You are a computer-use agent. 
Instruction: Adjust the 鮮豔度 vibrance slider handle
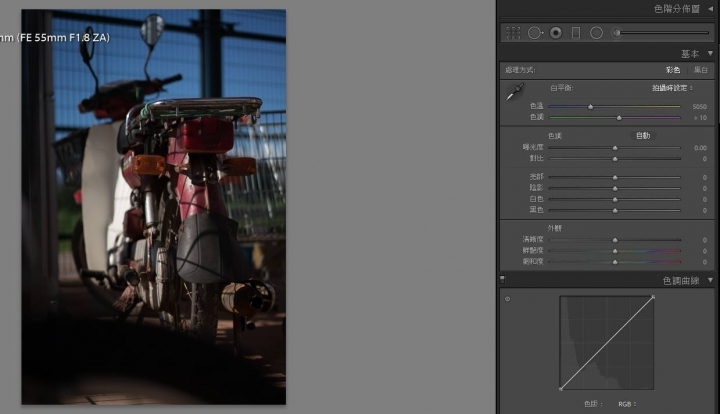(x=615, y=251)
